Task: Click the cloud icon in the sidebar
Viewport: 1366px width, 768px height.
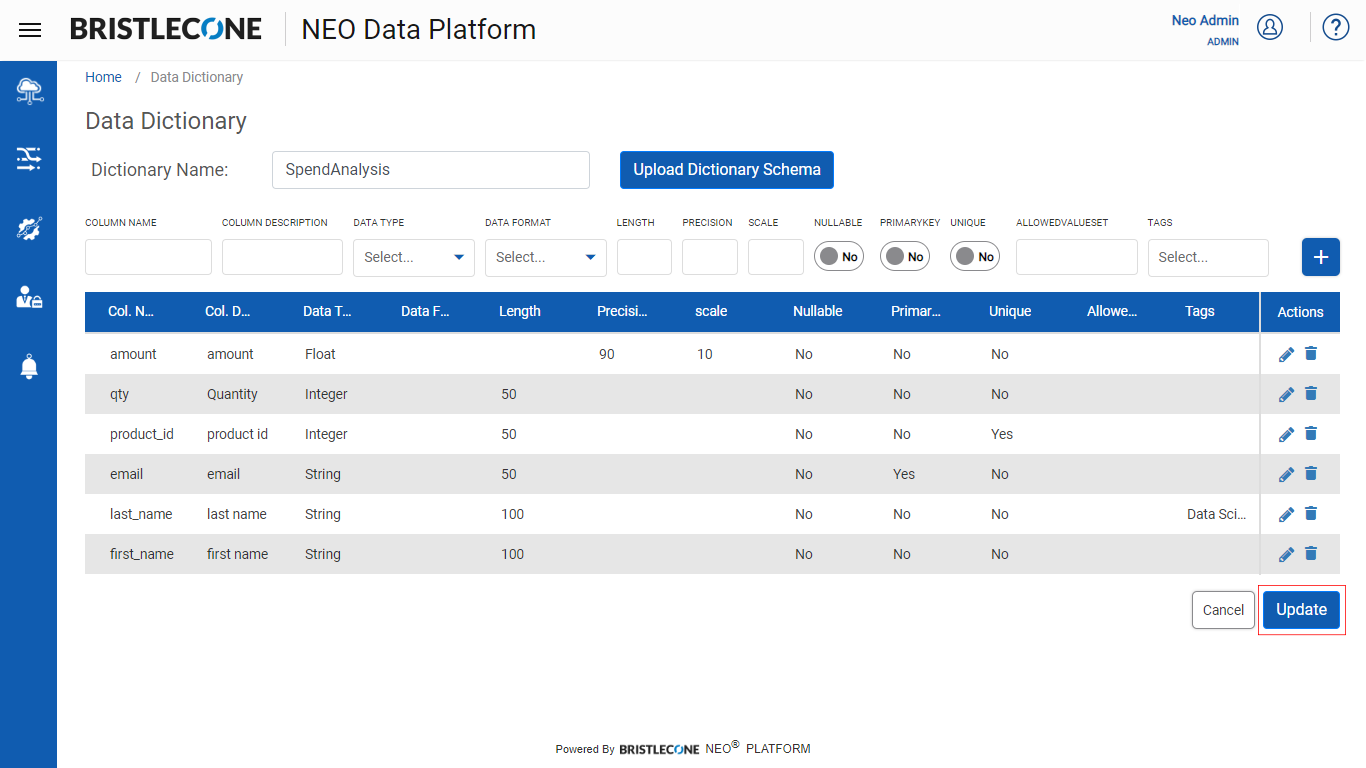Action: point(29,91)
